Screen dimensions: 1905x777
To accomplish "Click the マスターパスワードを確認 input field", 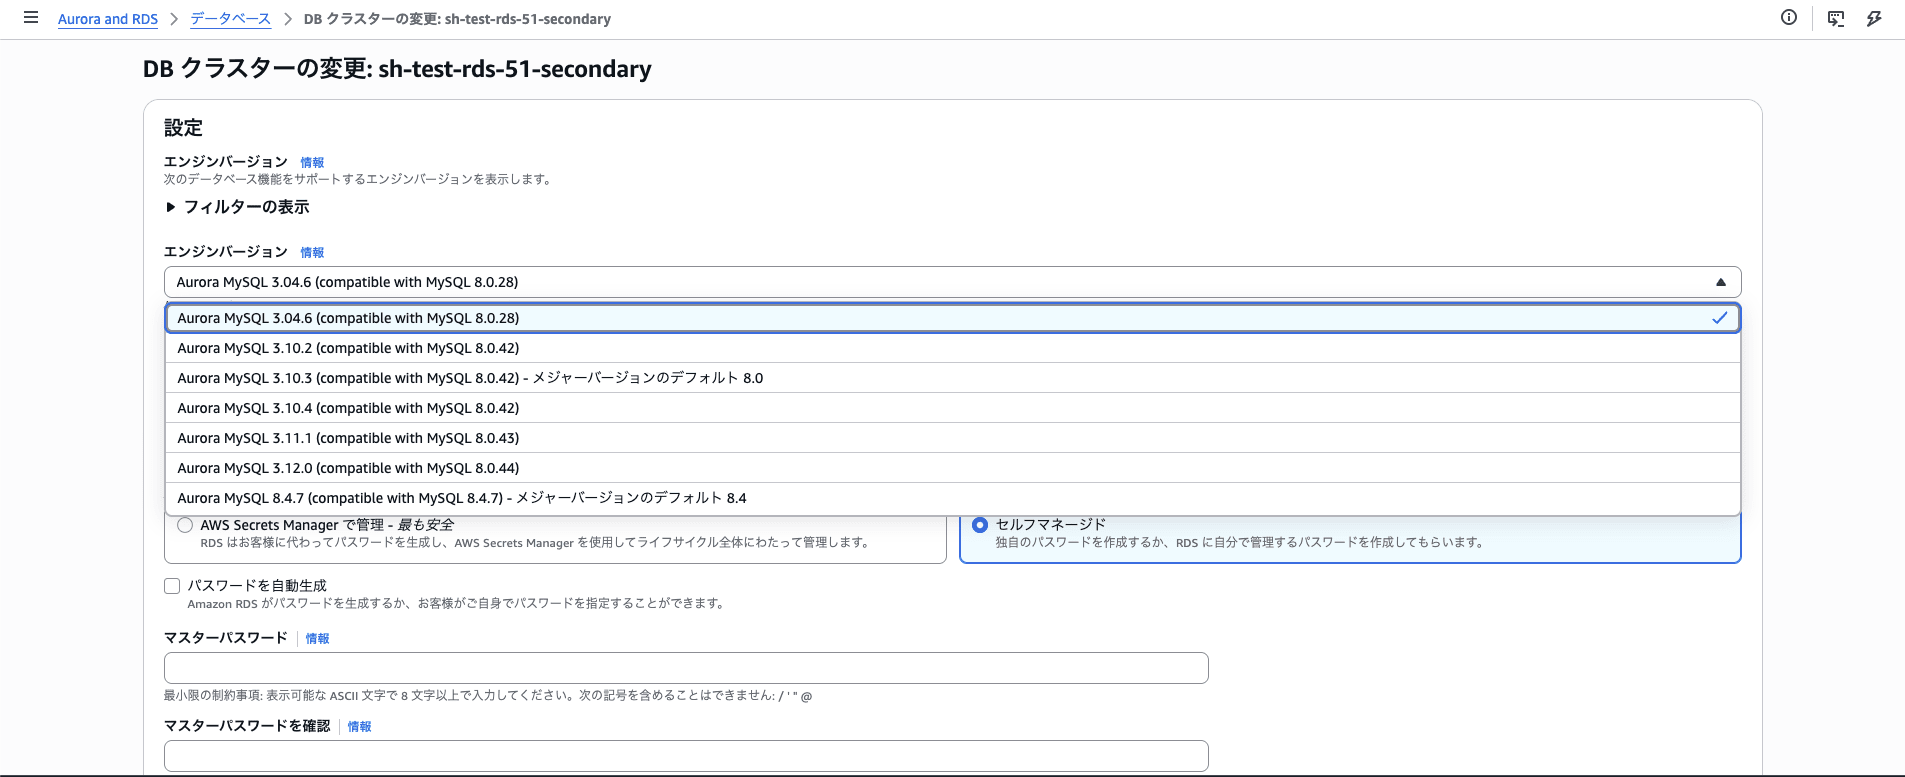I will coord(686,756).
